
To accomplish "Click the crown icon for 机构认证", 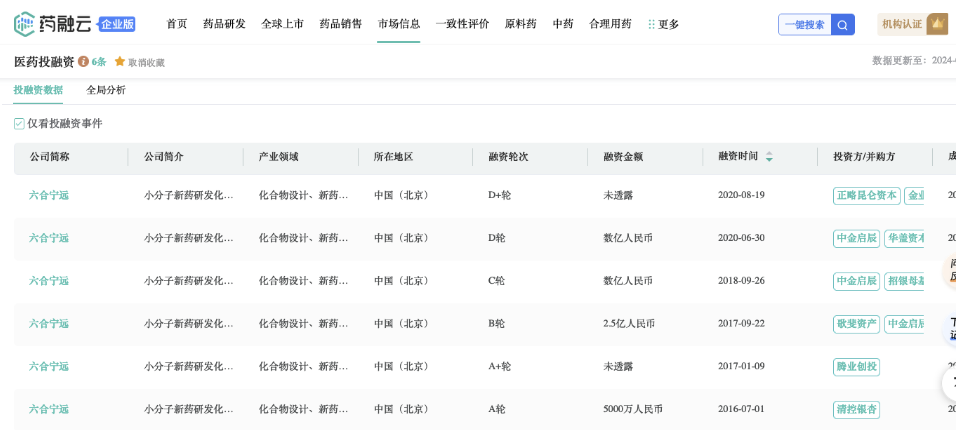I will [x=936, y=24].
